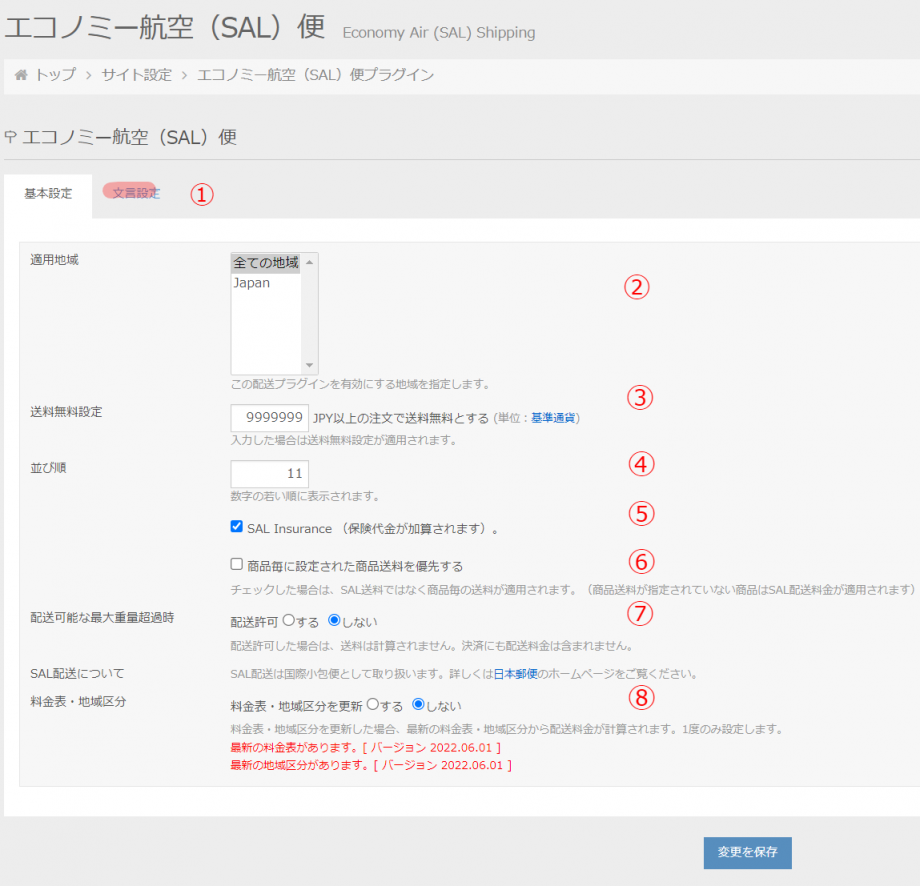The image size is (920, 886).
Task: Select する for 配送許可
Action: [x=289, y=621]
